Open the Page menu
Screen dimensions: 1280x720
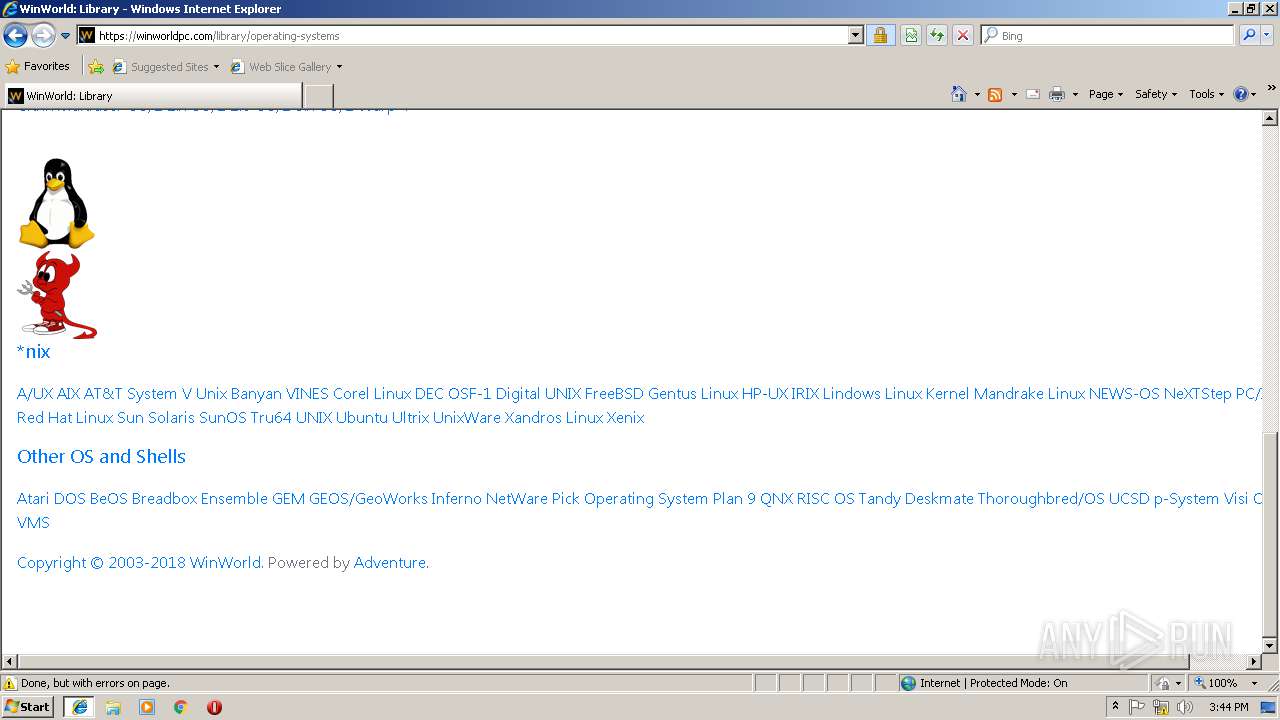tap(1105, 94)
